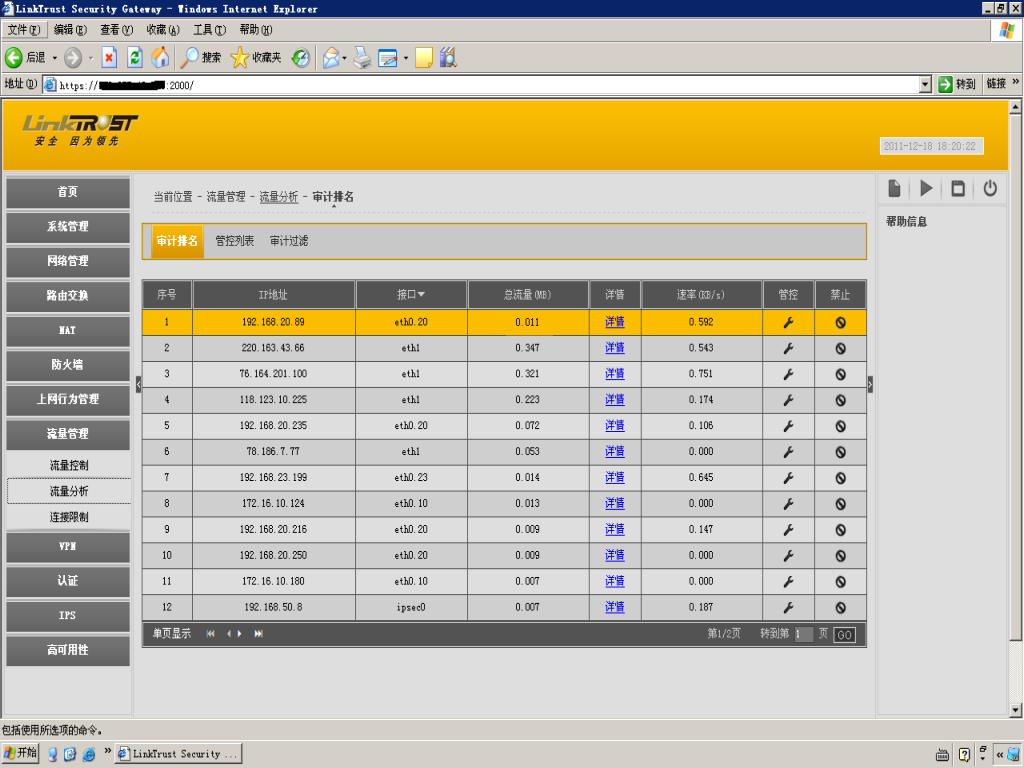Open the address bar dropdown arrow

pos(925,84)
